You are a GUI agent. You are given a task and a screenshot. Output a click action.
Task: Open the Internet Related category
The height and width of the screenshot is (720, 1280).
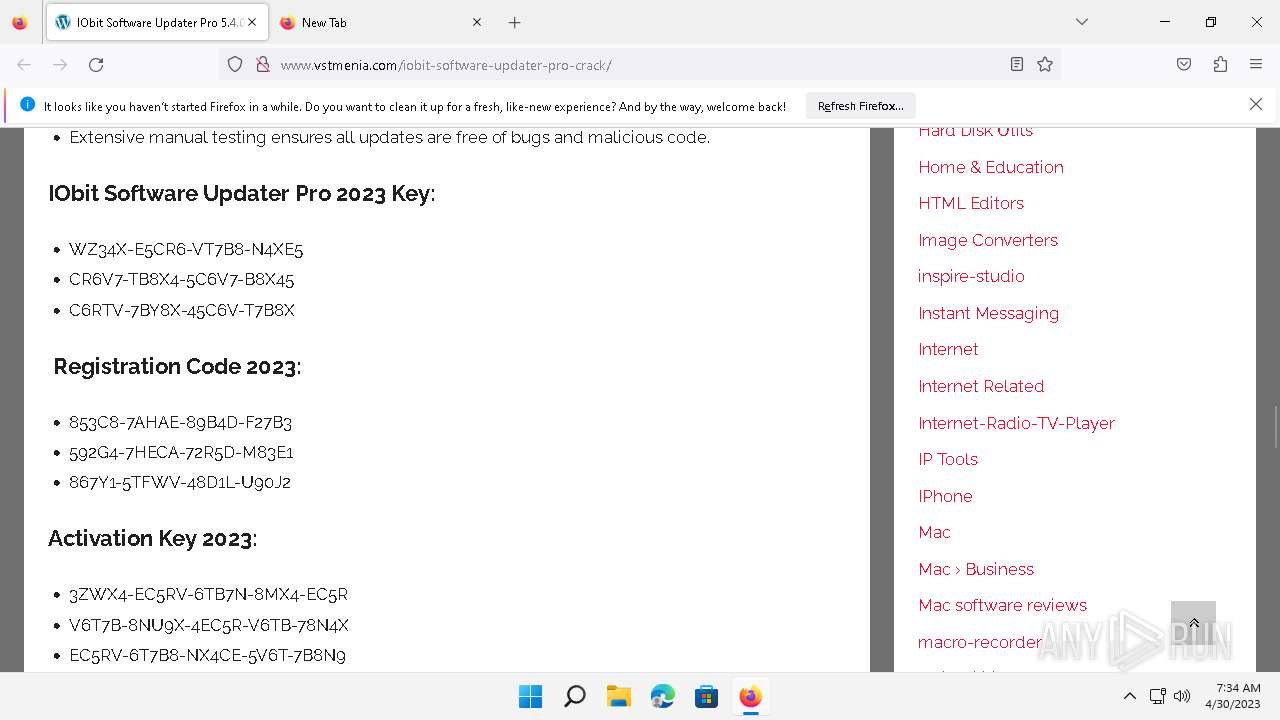(x=981, y=386)
